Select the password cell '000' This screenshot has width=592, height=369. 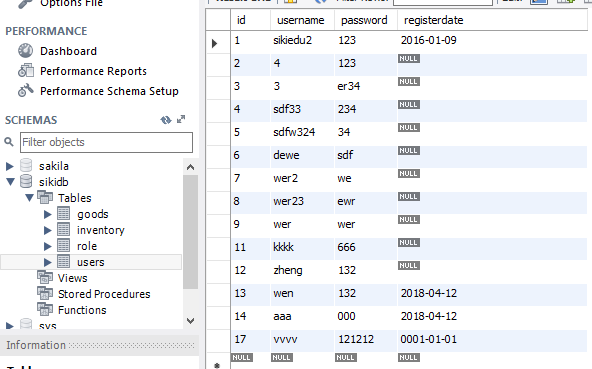click(365, 317)
